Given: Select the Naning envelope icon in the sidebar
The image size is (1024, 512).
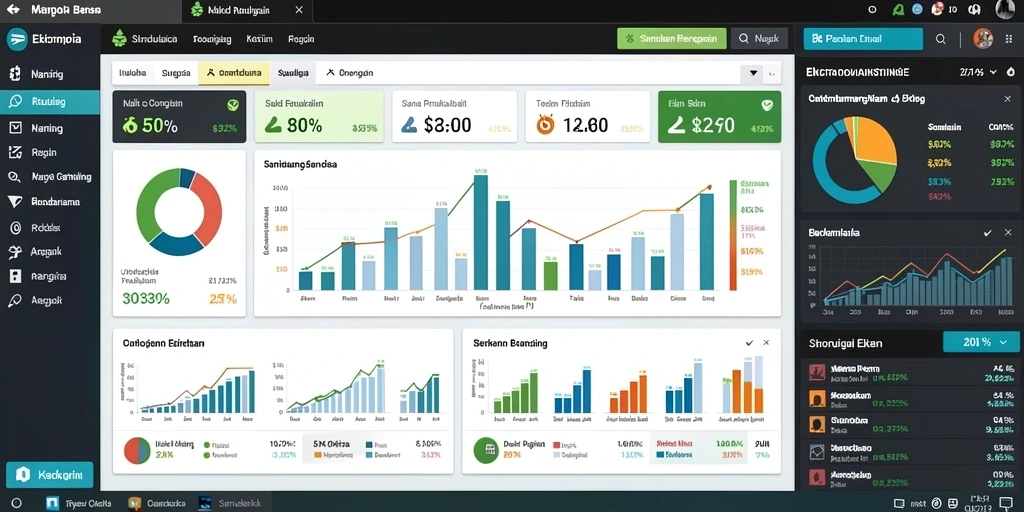Looking at the screenshot, I should click(x=16, y=128).
